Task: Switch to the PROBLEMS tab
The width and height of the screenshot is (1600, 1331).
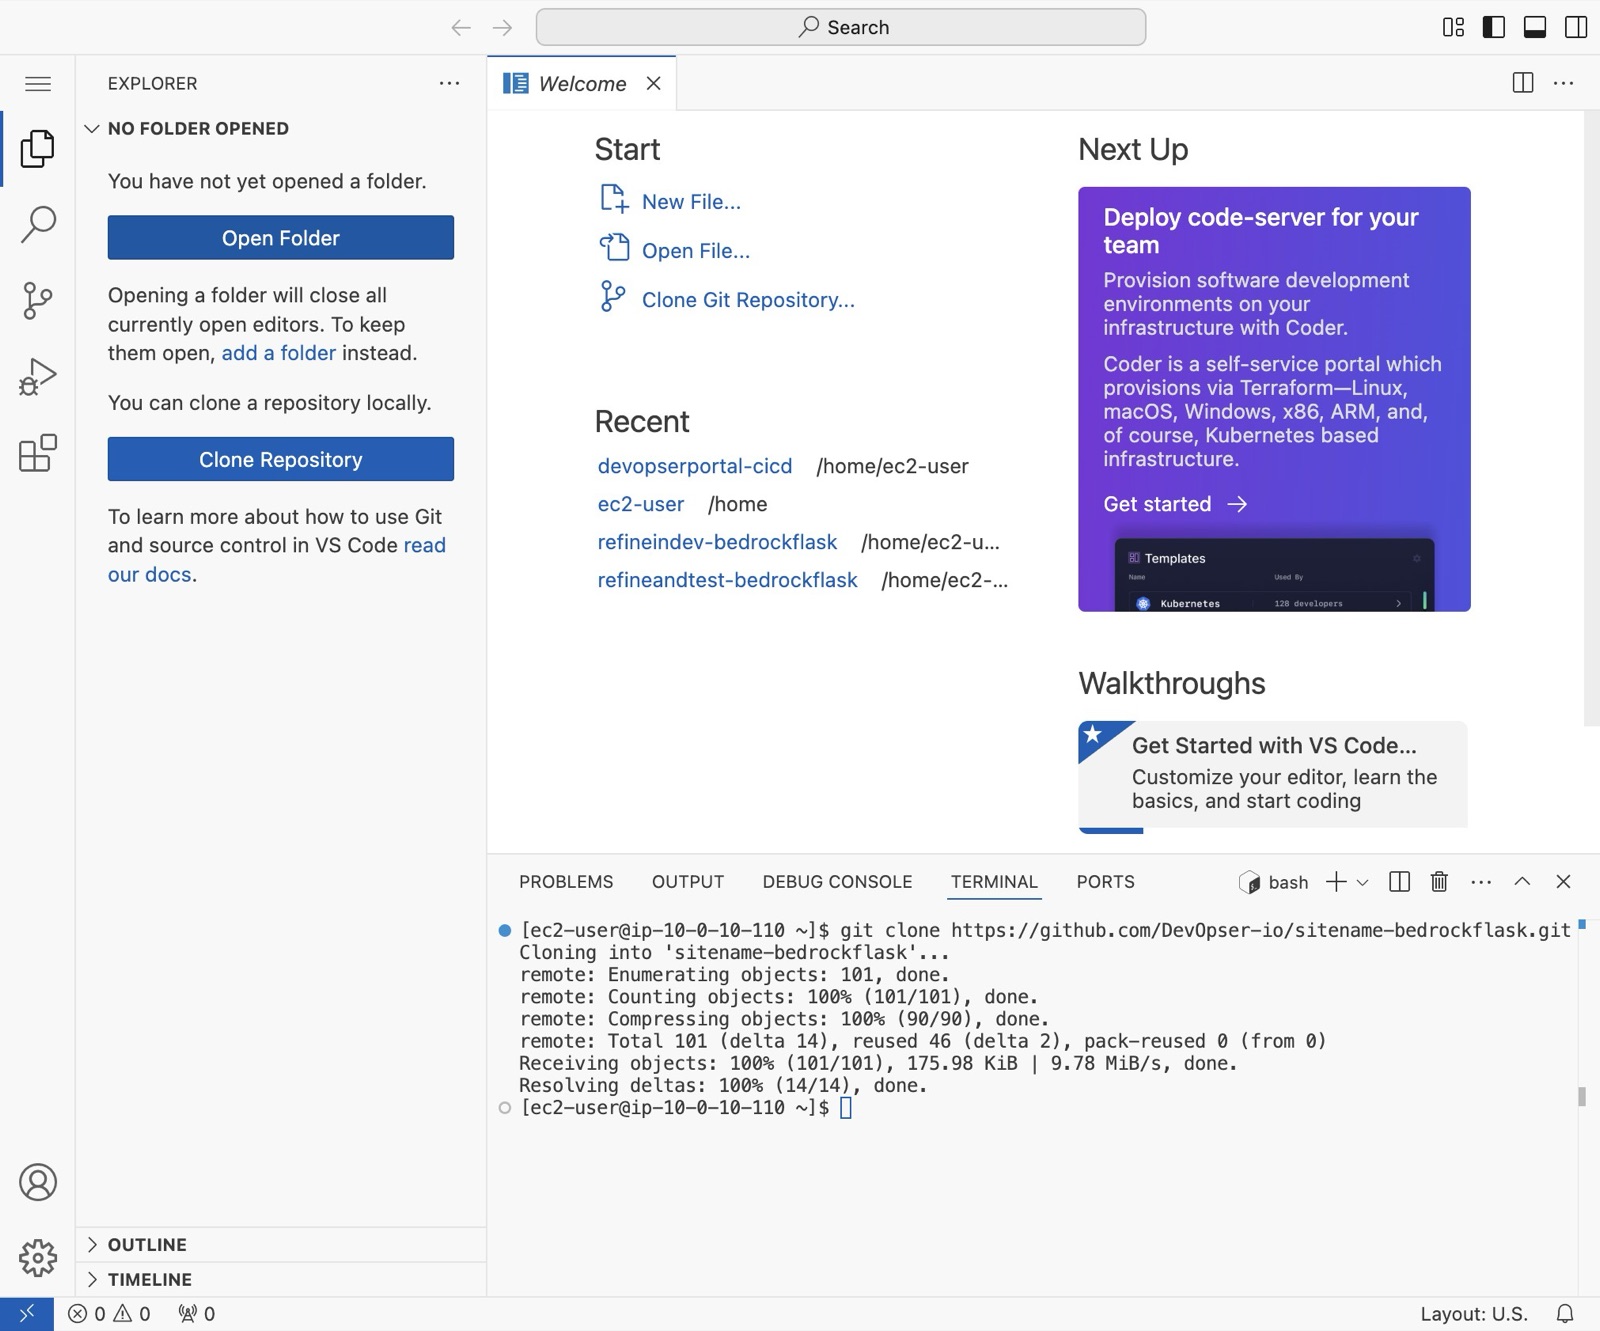Action: click(566, 882)
